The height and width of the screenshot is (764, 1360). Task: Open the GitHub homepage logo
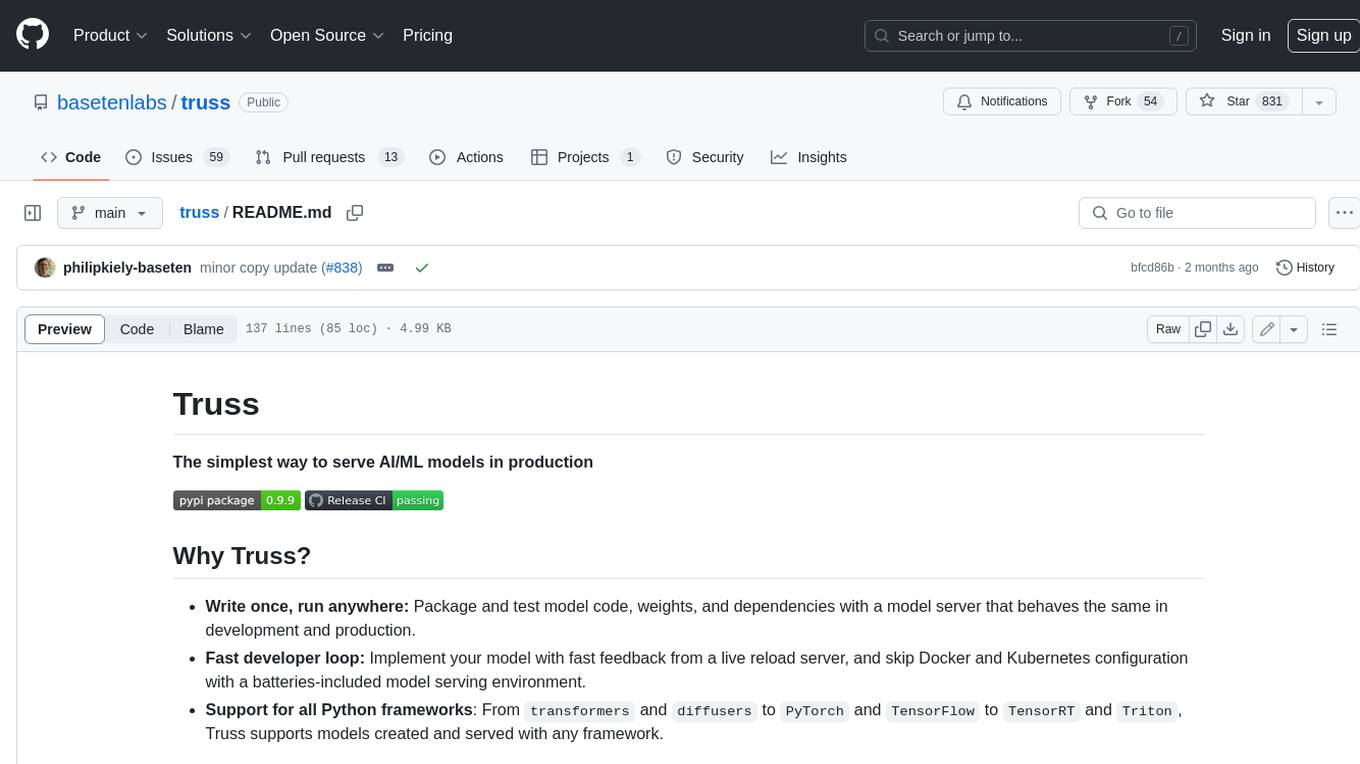point(32,35)
